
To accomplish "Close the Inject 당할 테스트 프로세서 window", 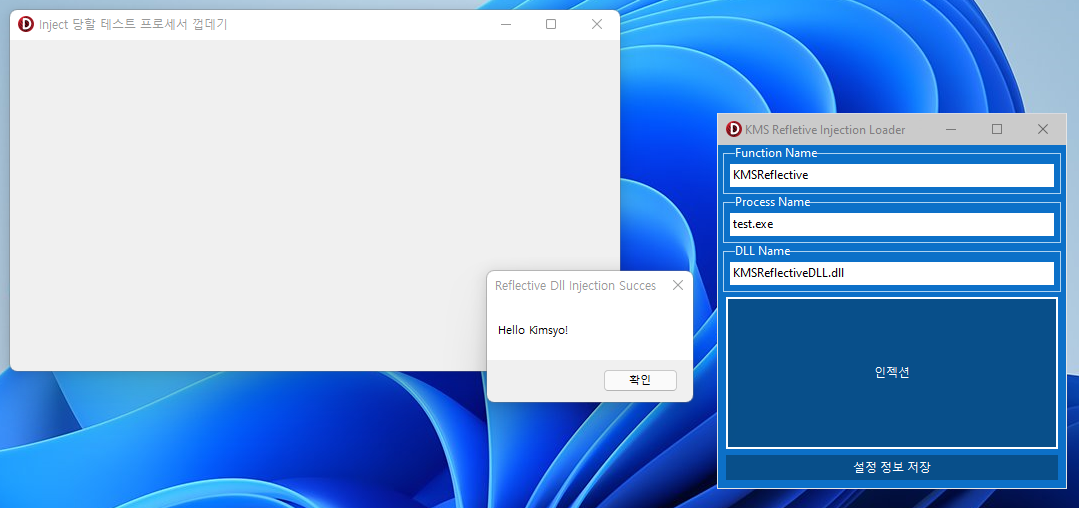I will coord(597,24).
